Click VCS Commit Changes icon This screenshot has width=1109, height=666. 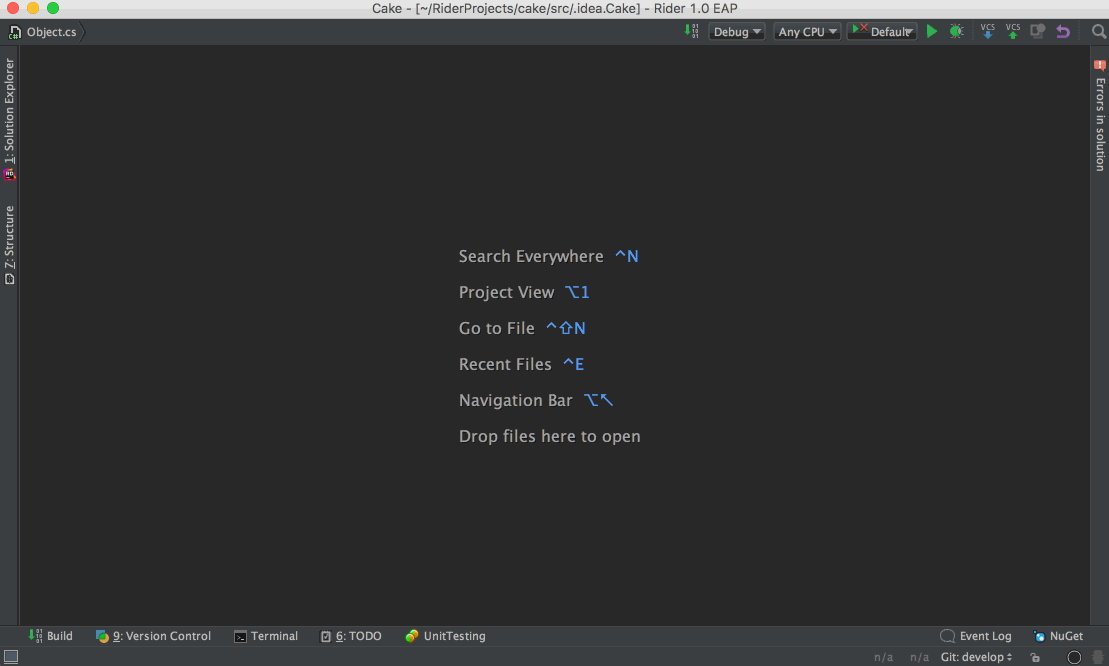click(1013, 31)
